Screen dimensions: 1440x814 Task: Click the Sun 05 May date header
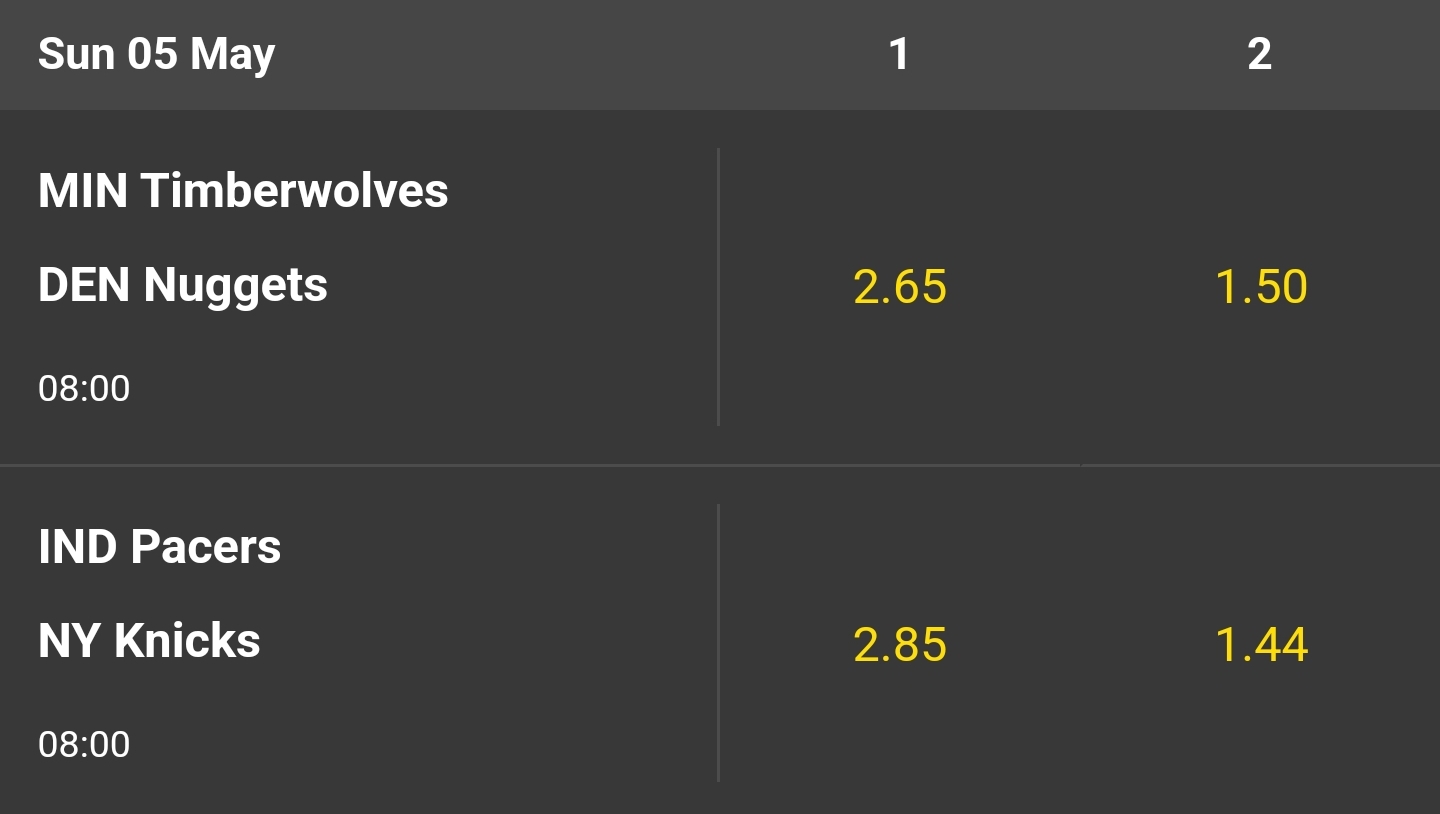click(156, 54)
